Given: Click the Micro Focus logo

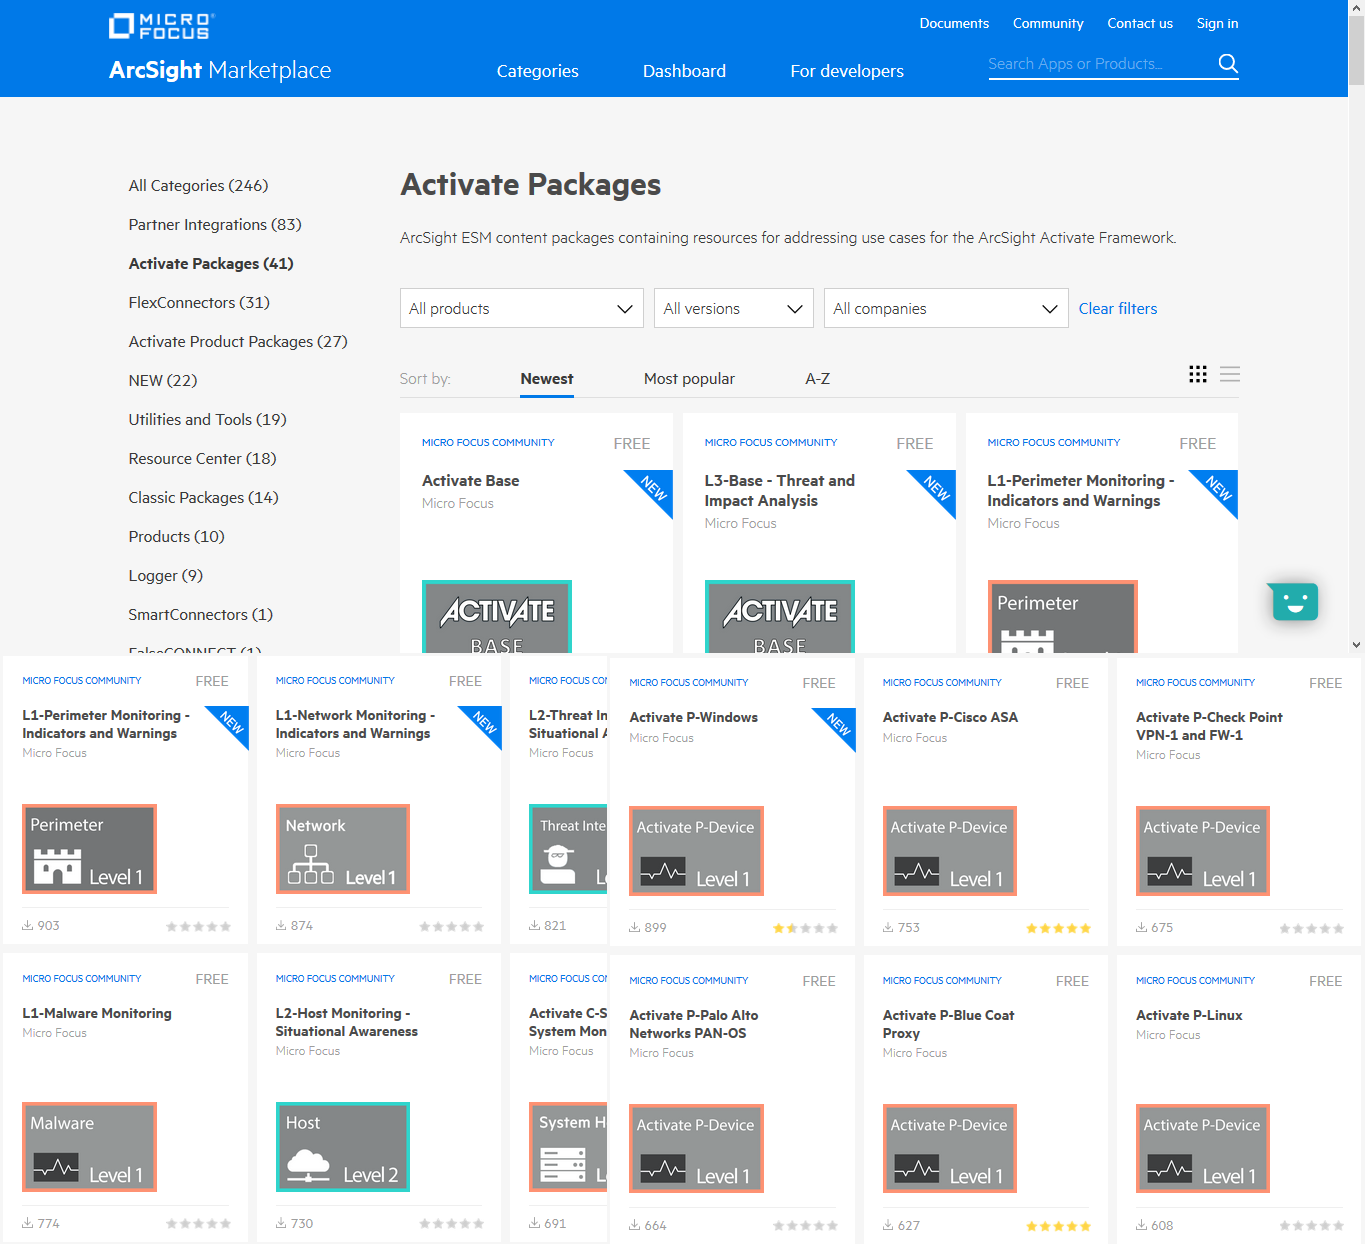Looking at the screenshot, I should point(162,26).
